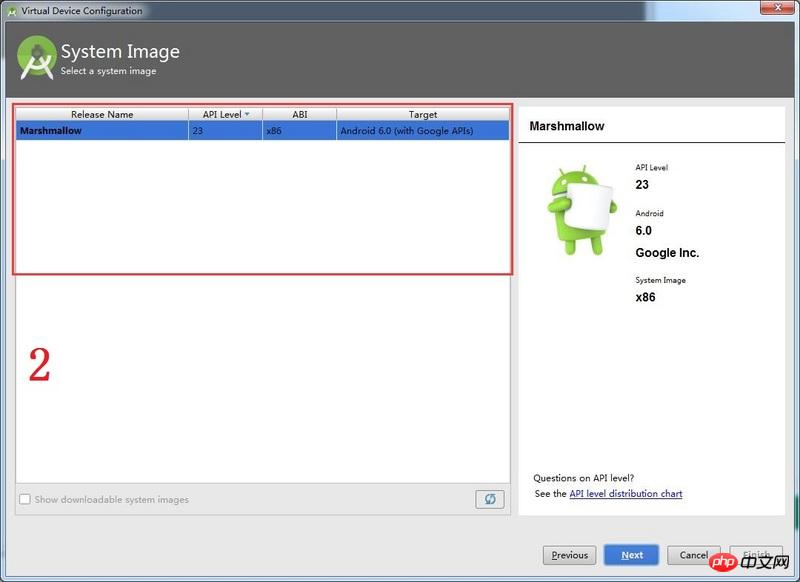Viewport: 800px width, 582px height.
Task: Enable Show downloadable system images checkbox
Action: pyautogui.click(x=24, y=499)
